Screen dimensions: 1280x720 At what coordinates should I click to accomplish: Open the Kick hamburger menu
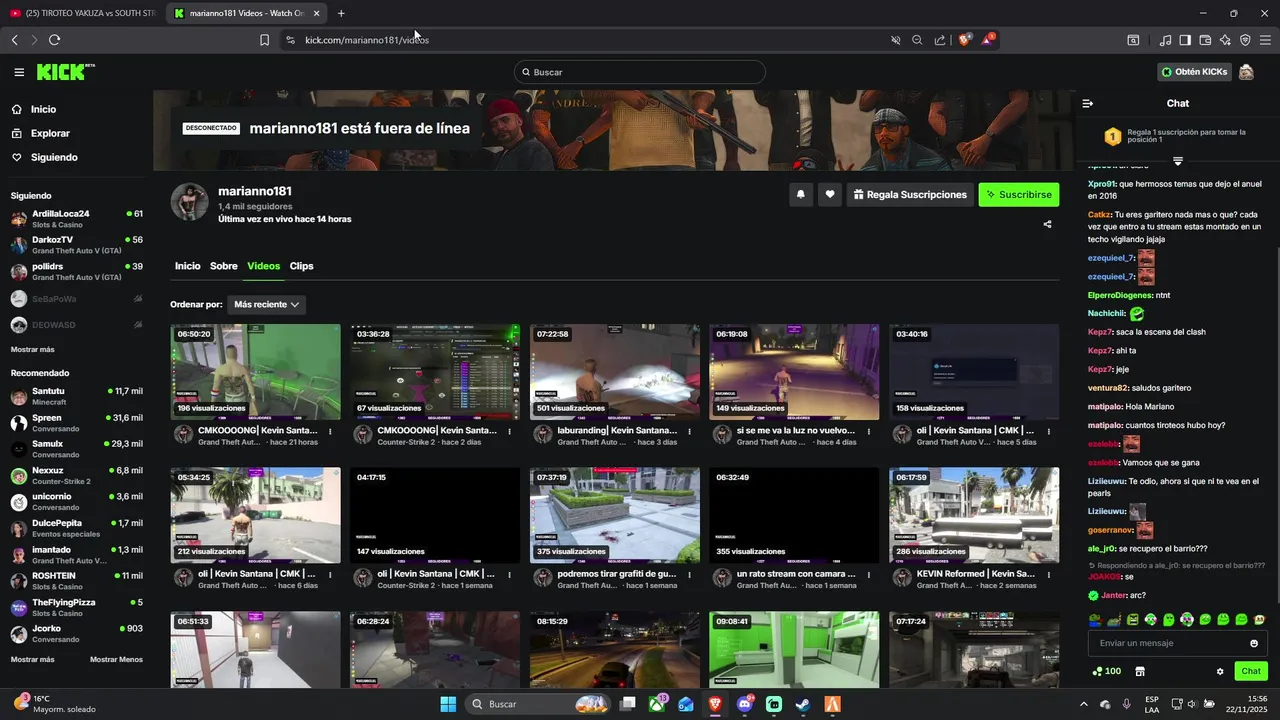point(19,72)
